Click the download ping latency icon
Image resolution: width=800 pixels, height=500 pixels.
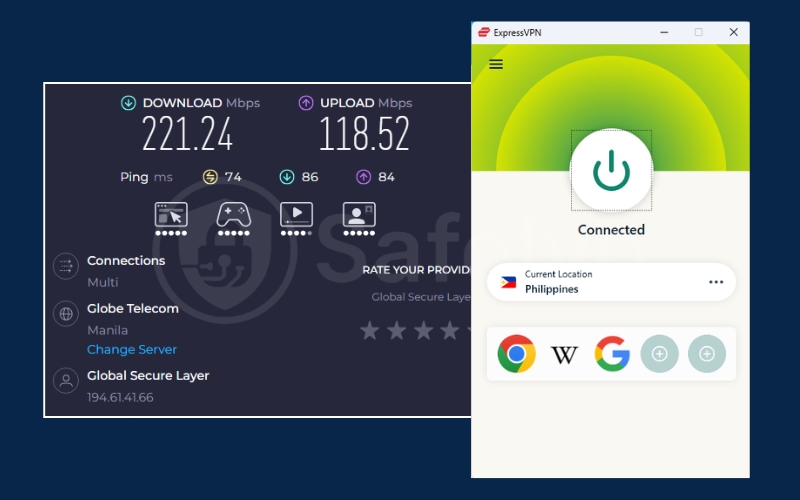coord(287,177)
